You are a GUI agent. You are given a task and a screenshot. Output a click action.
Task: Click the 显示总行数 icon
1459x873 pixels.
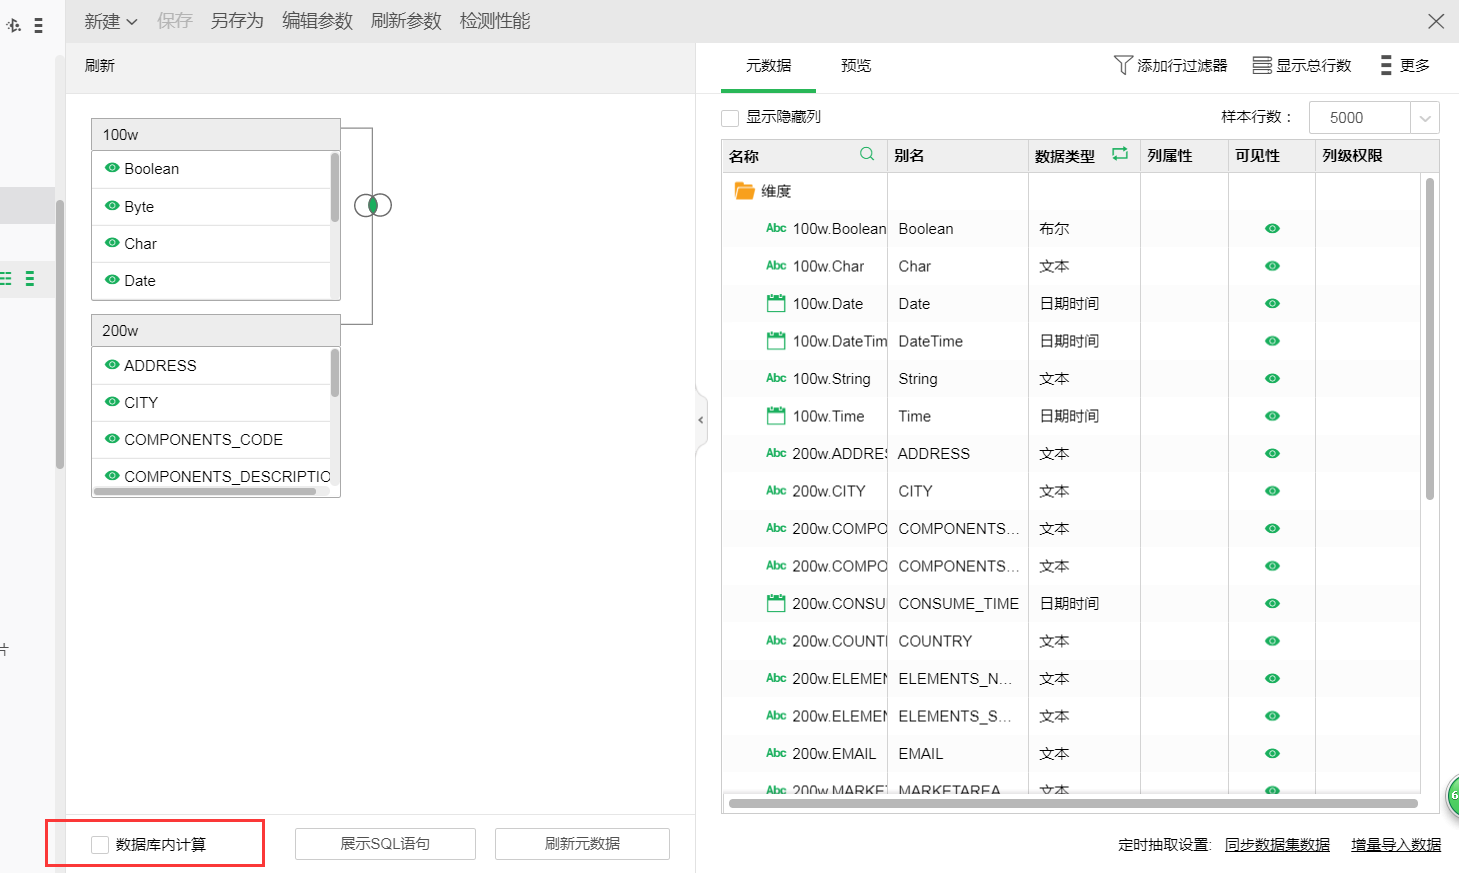click(1262, 65)
